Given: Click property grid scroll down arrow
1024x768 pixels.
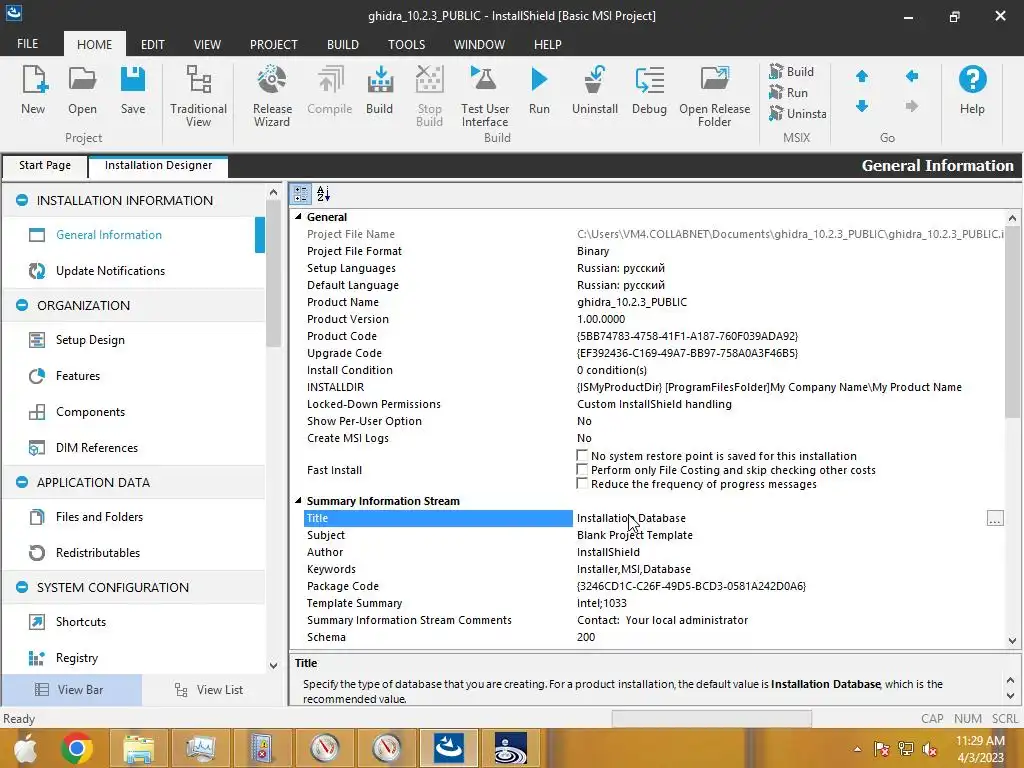Looking at the screenshot, I should pos(1012,641).
